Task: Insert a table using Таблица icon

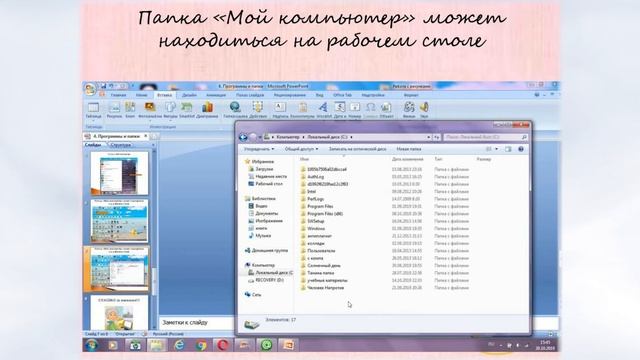Action: tap(93, 110)
